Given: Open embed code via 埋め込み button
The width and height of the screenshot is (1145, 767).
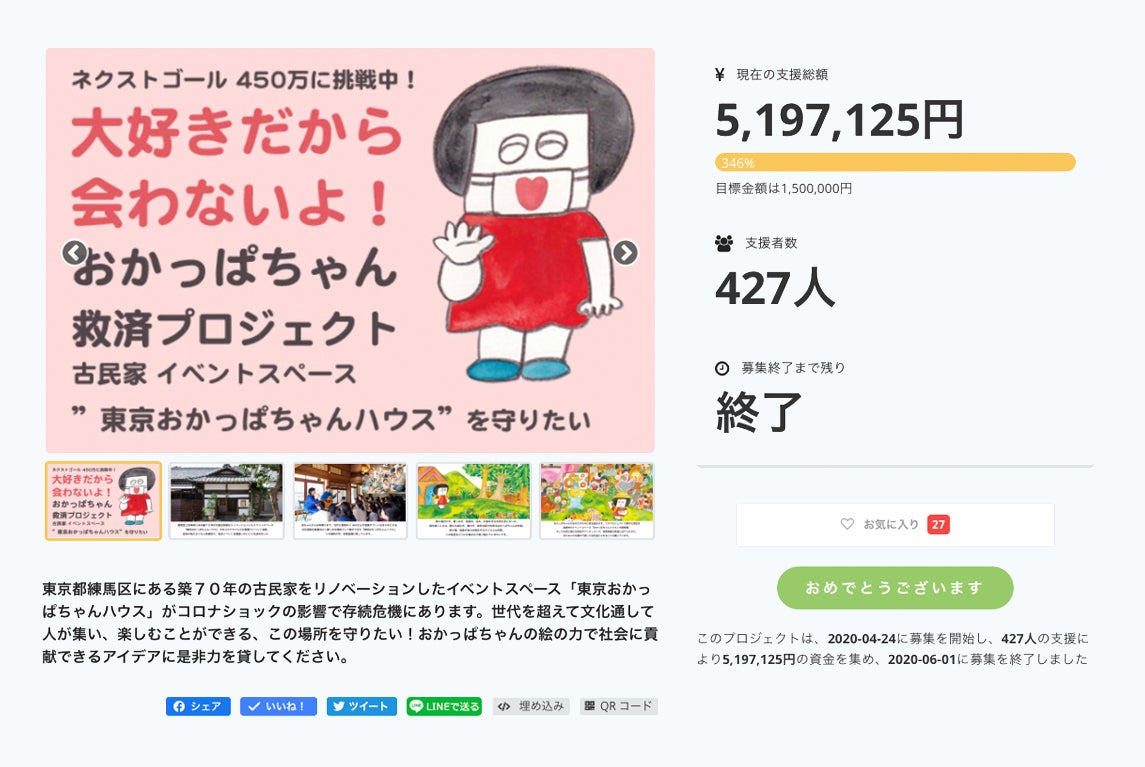Looking at the screenshot, I should [x=531, y=706].
